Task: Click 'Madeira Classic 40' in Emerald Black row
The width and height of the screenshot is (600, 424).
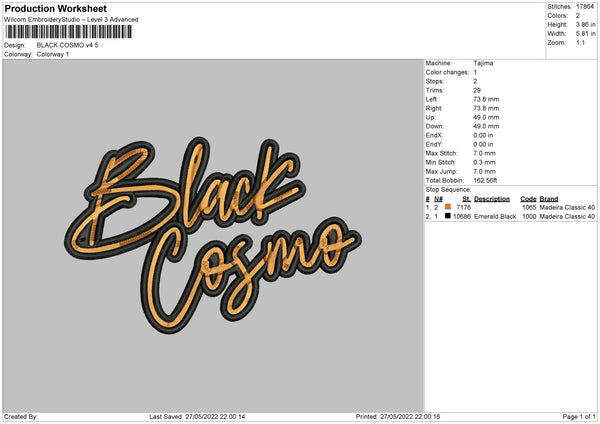Action: click(567, 217)
